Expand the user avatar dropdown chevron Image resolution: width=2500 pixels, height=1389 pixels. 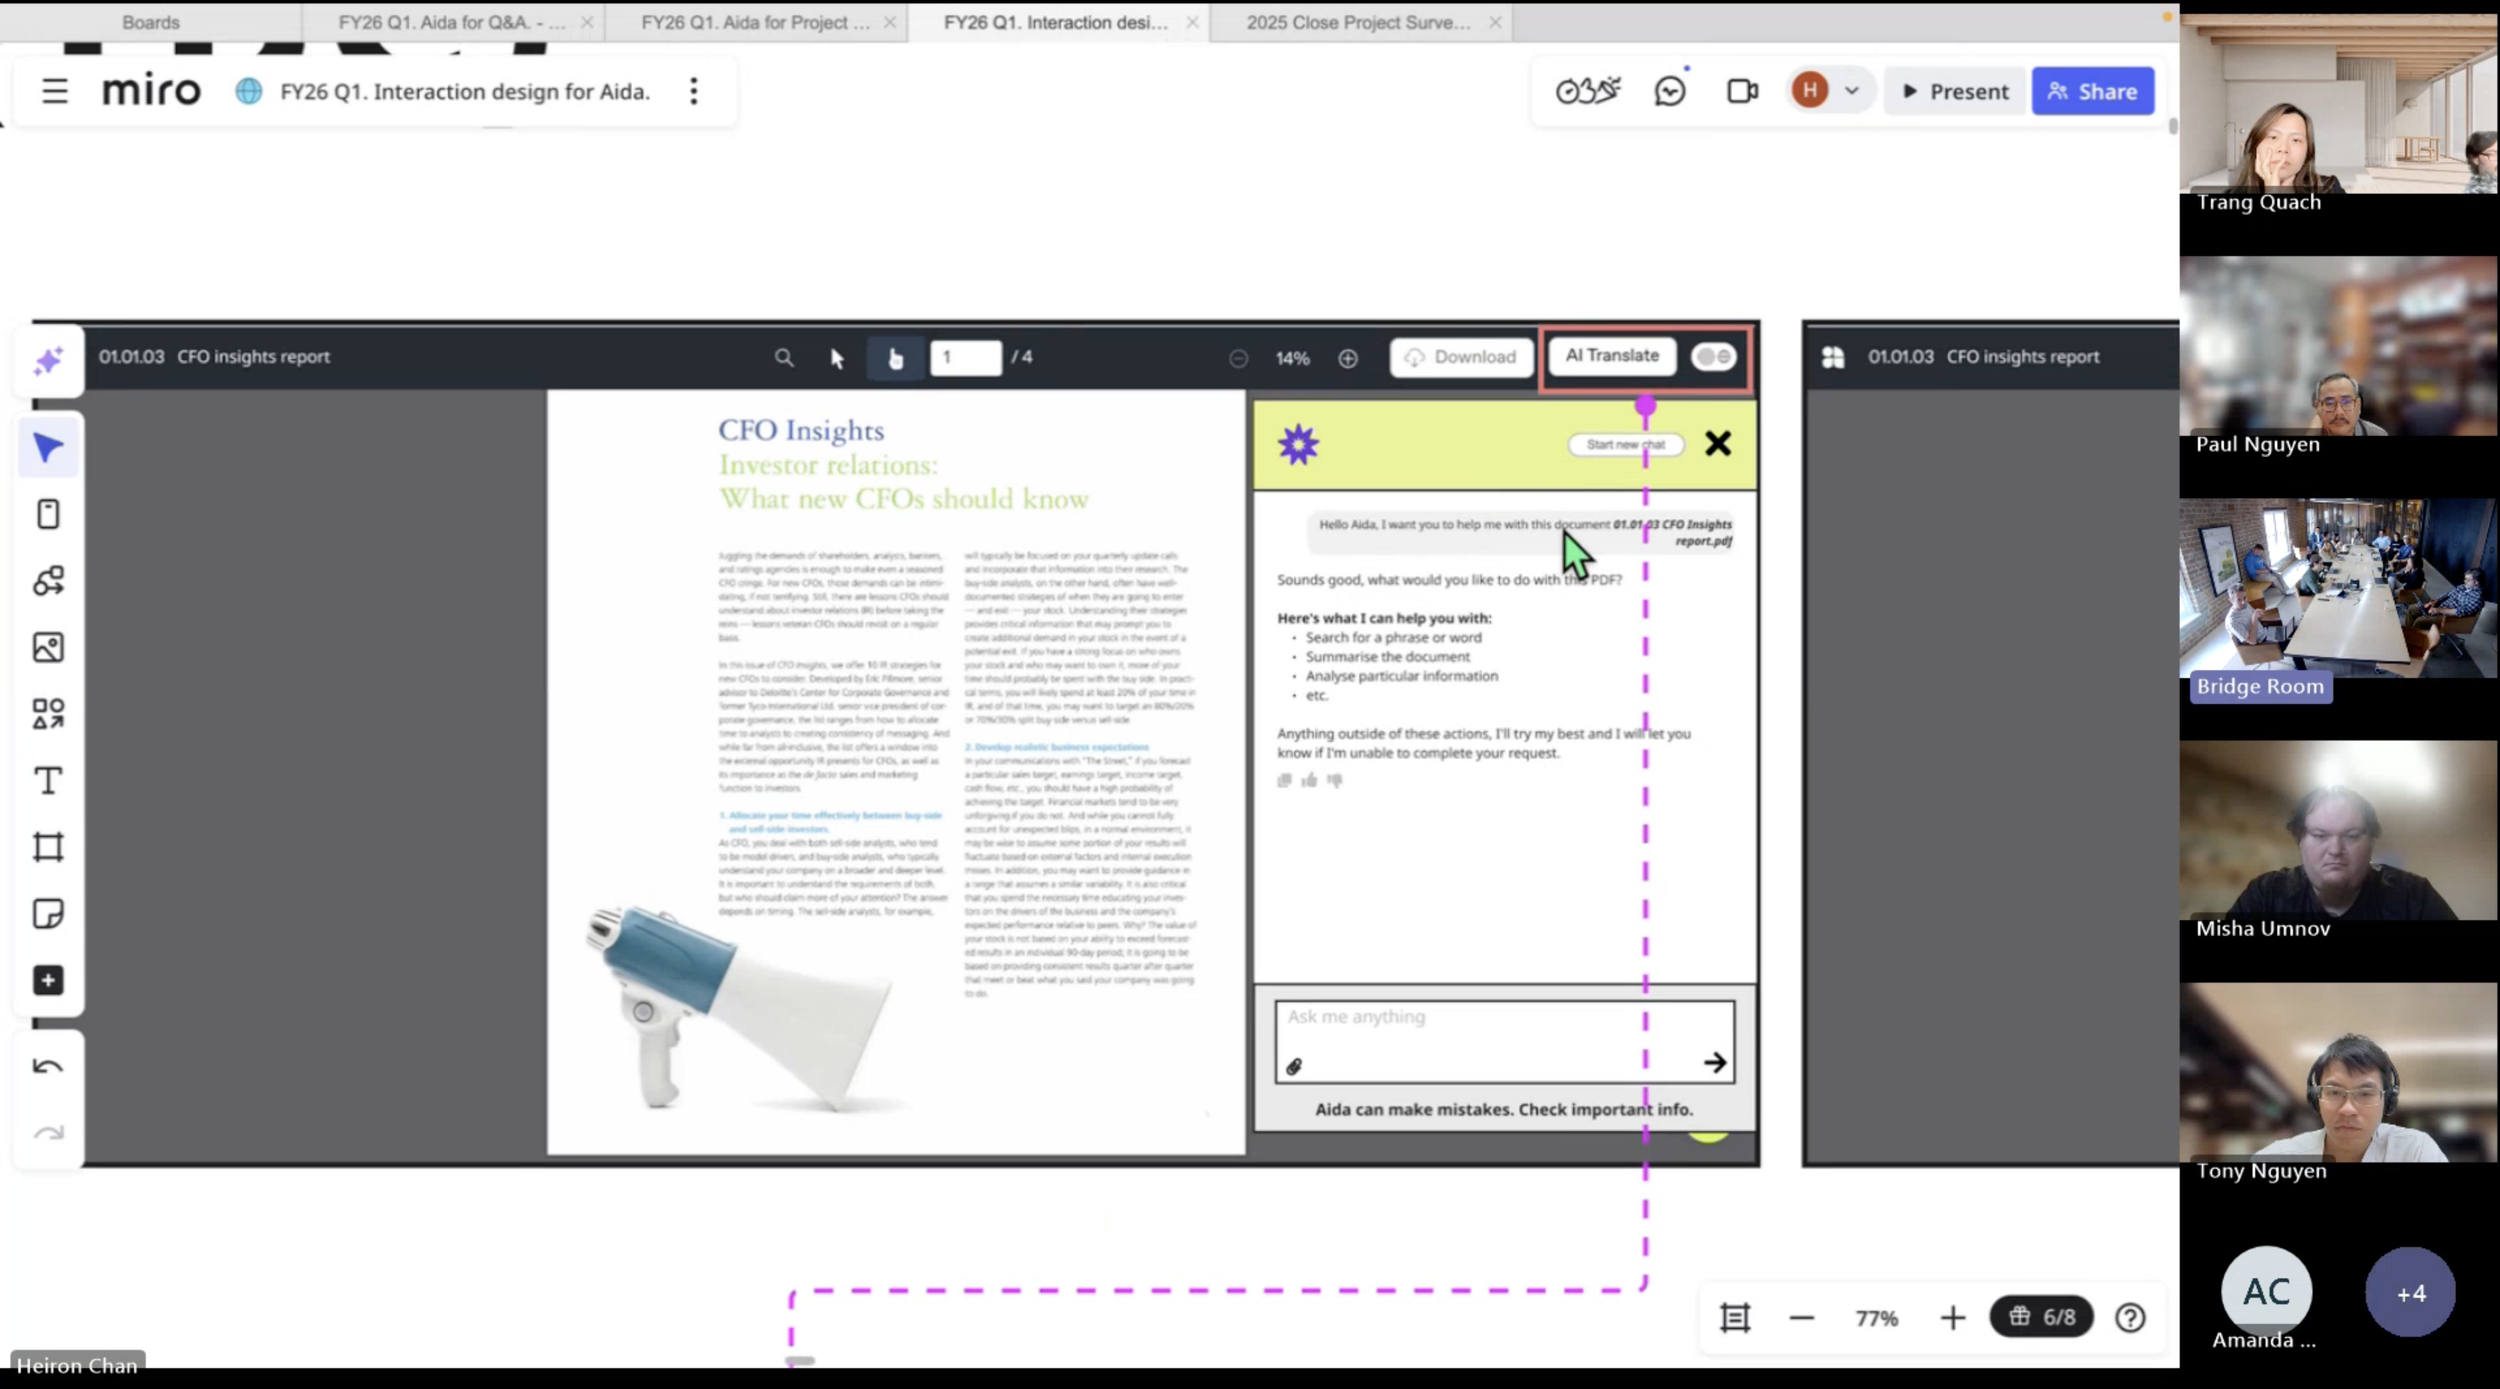[x=1851, y=91]
